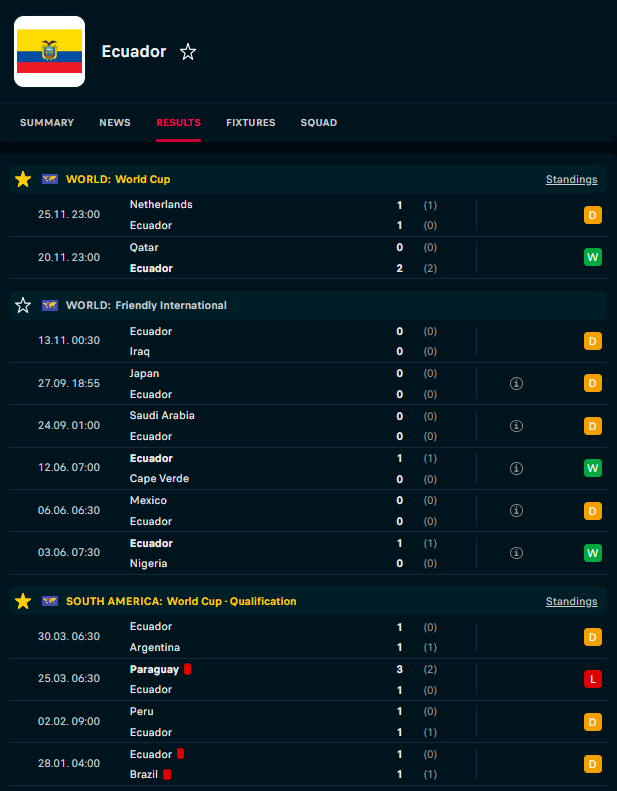The width and height of the screenshot is (617, 791).
Task: Pin the Friendly International league star
Action: point(23,306)
